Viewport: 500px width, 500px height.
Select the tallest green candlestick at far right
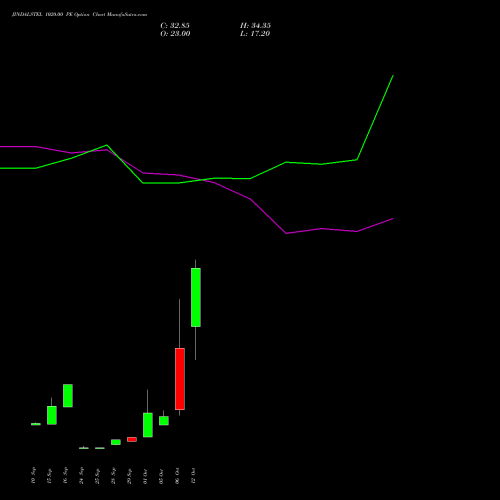196,297
